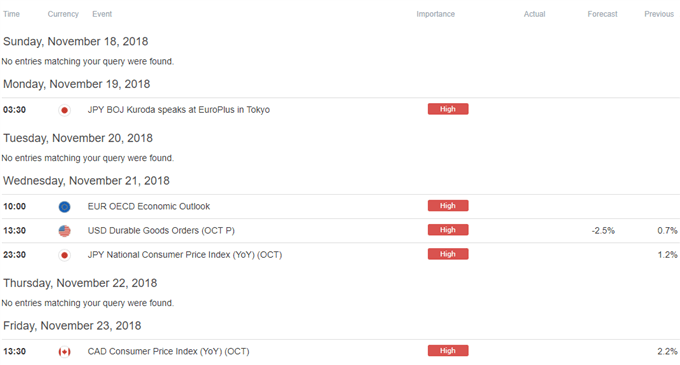Image resolution: width=680 pixels, height=365 pixels.
Task: Click the Currency column header
Action: [63, 14]
